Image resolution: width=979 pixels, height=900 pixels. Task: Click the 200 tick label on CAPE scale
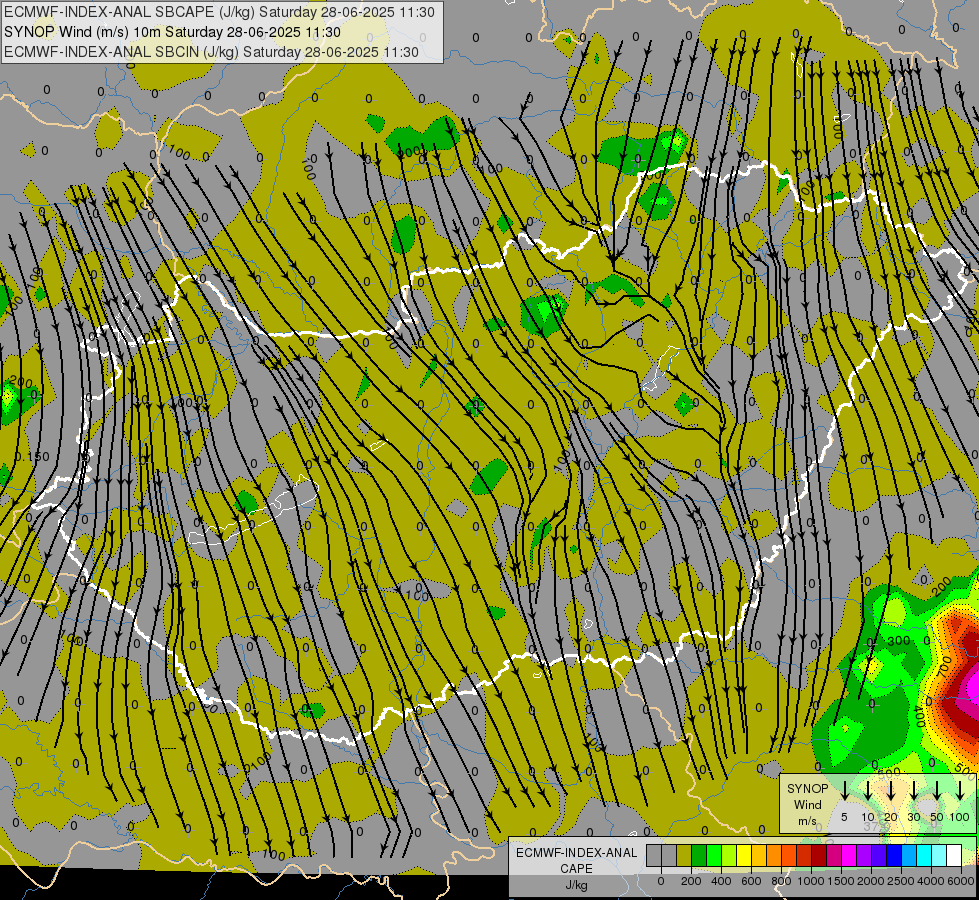pos(691,881)
